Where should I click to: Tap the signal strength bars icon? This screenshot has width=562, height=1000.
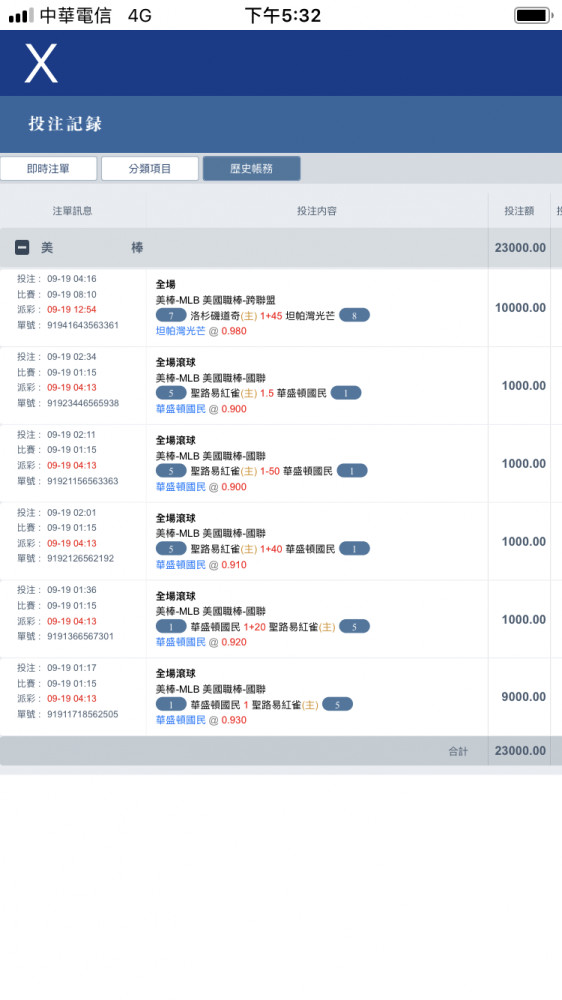[21, 15]
